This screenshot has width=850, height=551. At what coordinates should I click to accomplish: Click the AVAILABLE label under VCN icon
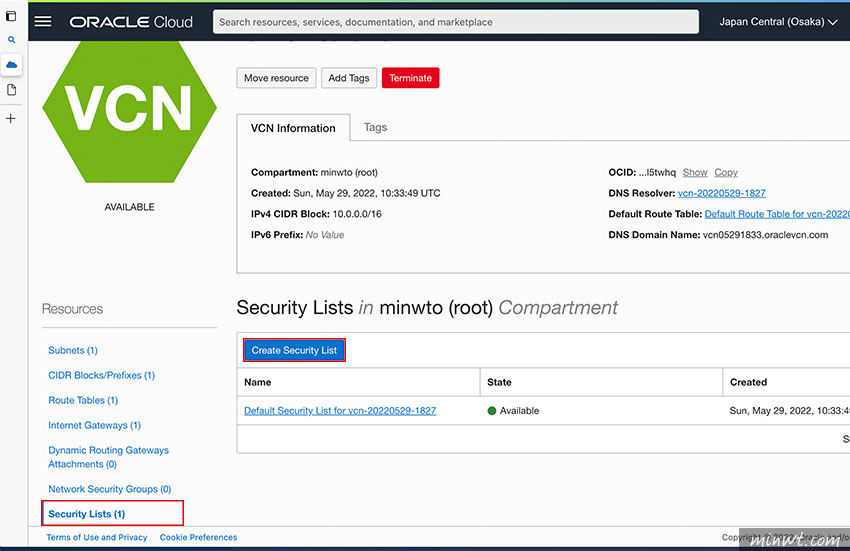pyautogui.click(x=130, y=207)
